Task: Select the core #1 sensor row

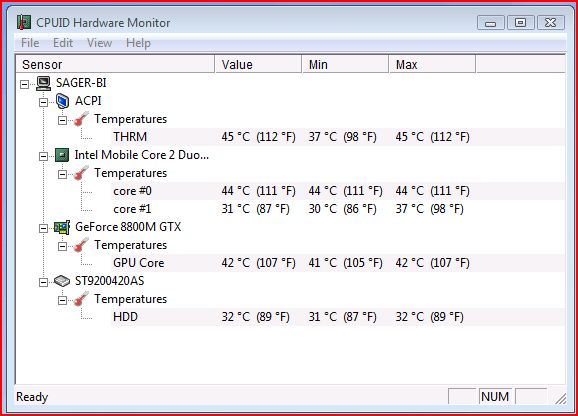Action: pos(338,209)
